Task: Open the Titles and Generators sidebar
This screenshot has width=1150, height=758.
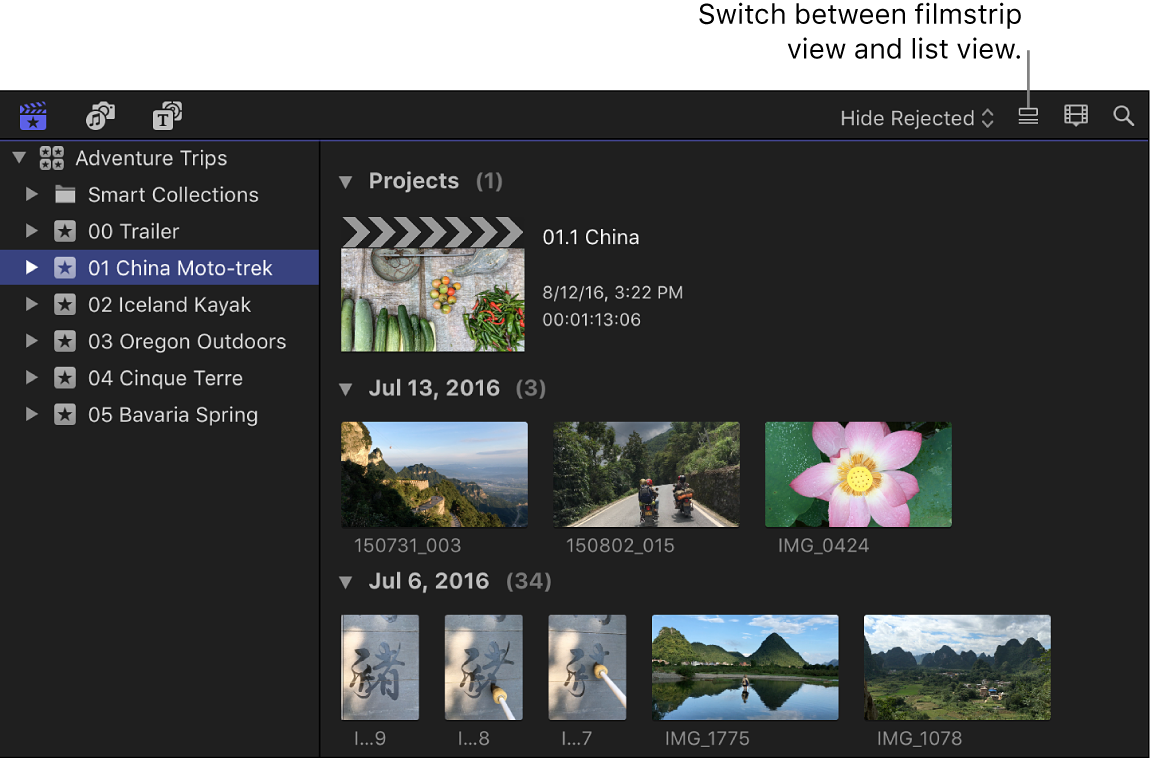Action: click(x=166, y=115)
